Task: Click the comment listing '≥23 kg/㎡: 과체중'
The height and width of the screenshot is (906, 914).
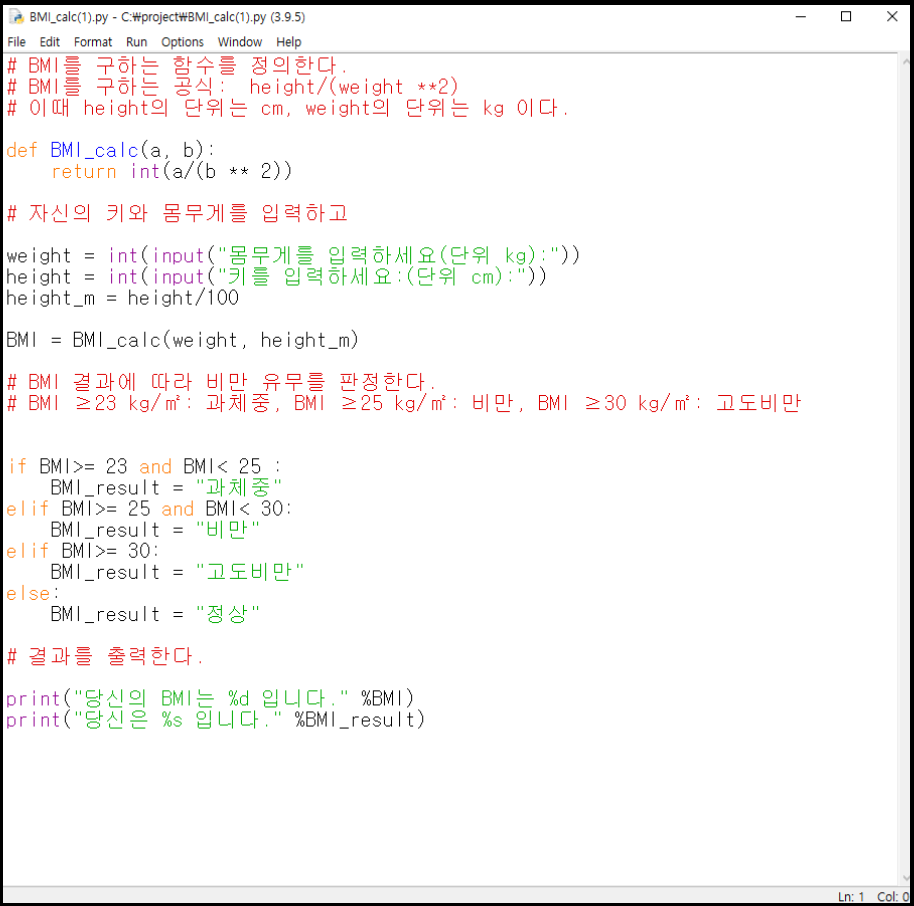Action: pos(404,403)
